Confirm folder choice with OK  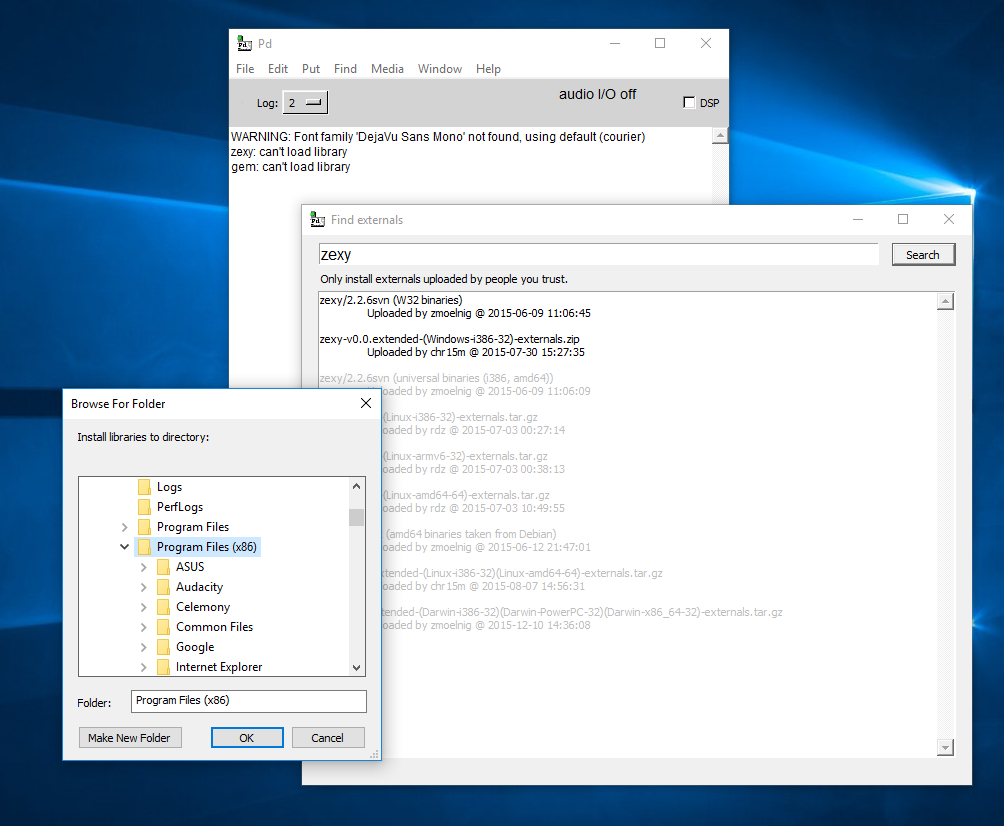coord(247,738)
